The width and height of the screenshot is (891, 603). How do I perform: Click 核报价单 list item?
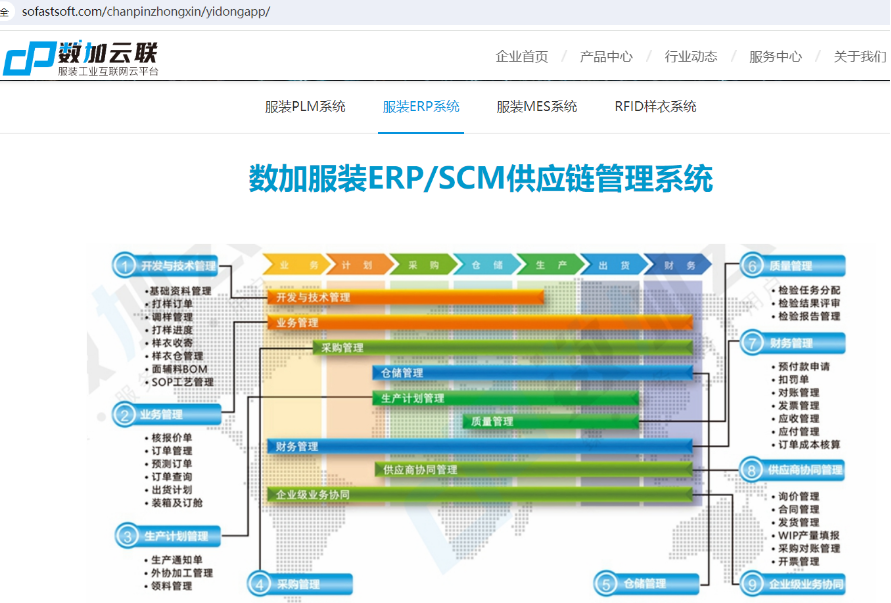point(170,438)
